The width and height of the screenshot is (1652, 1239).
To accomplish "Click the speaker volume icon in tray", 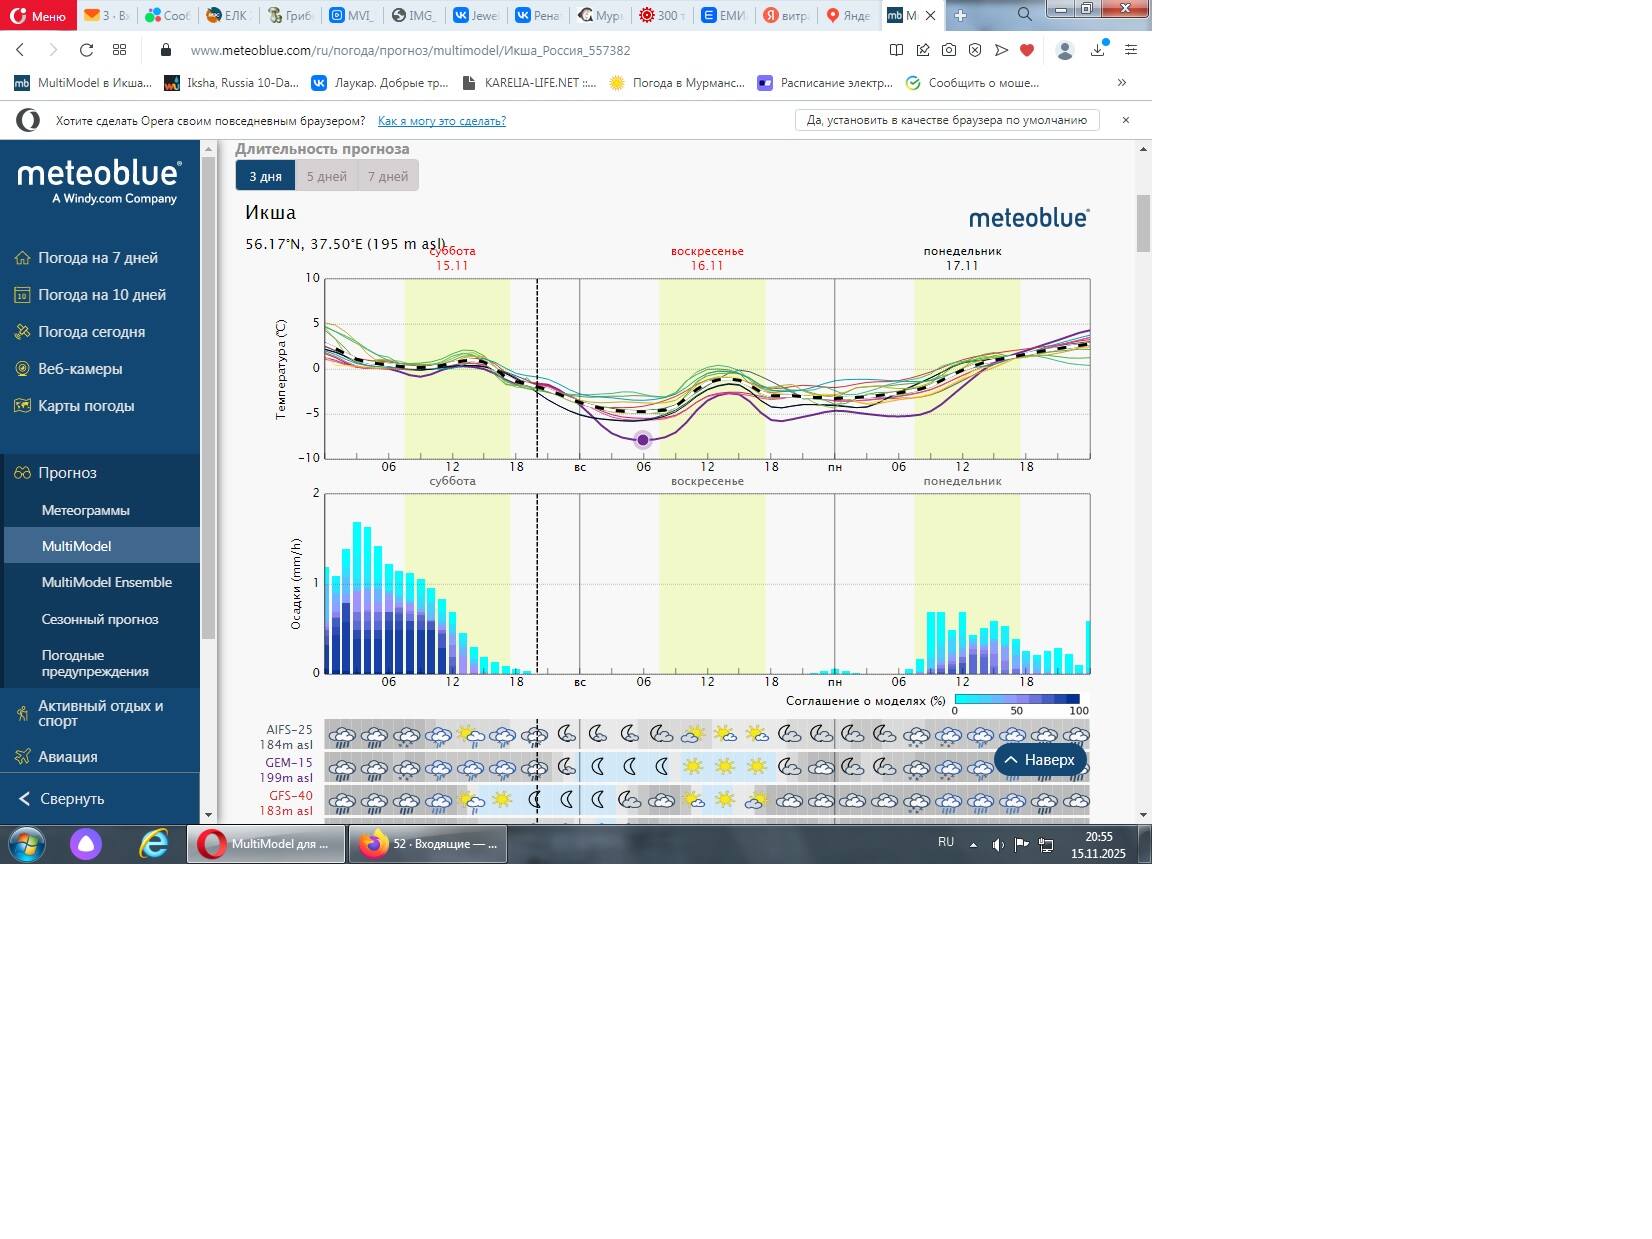I will coord(997,845).
